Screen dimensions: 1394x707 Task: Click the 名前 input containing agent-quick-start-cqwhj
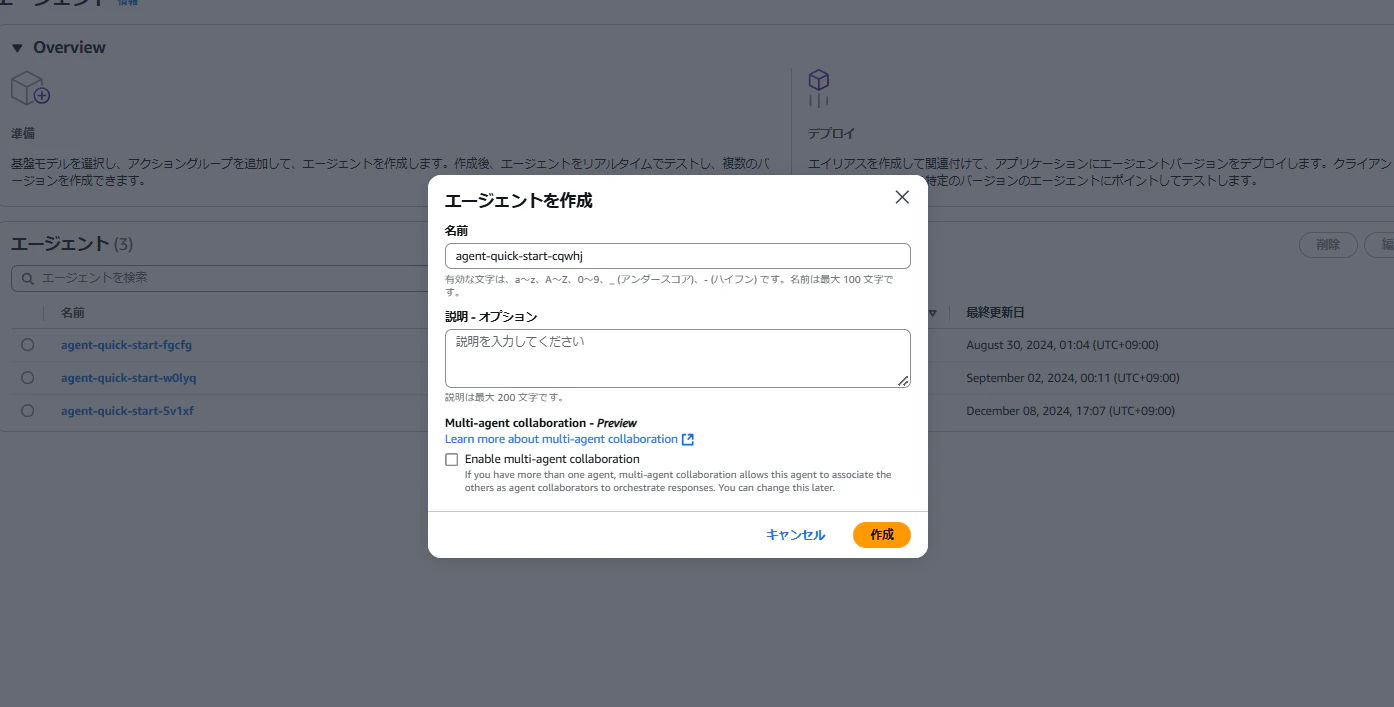coord(677,256)
